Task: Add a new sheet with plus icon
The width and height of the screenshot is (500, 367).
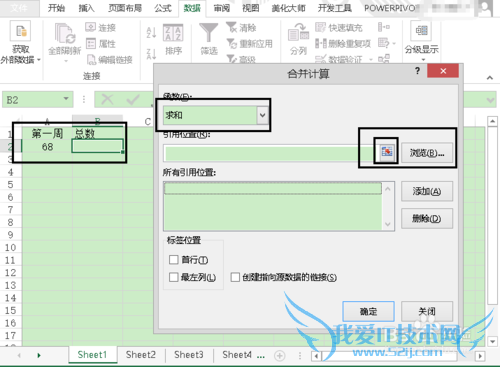Action: tap(279, 356)
